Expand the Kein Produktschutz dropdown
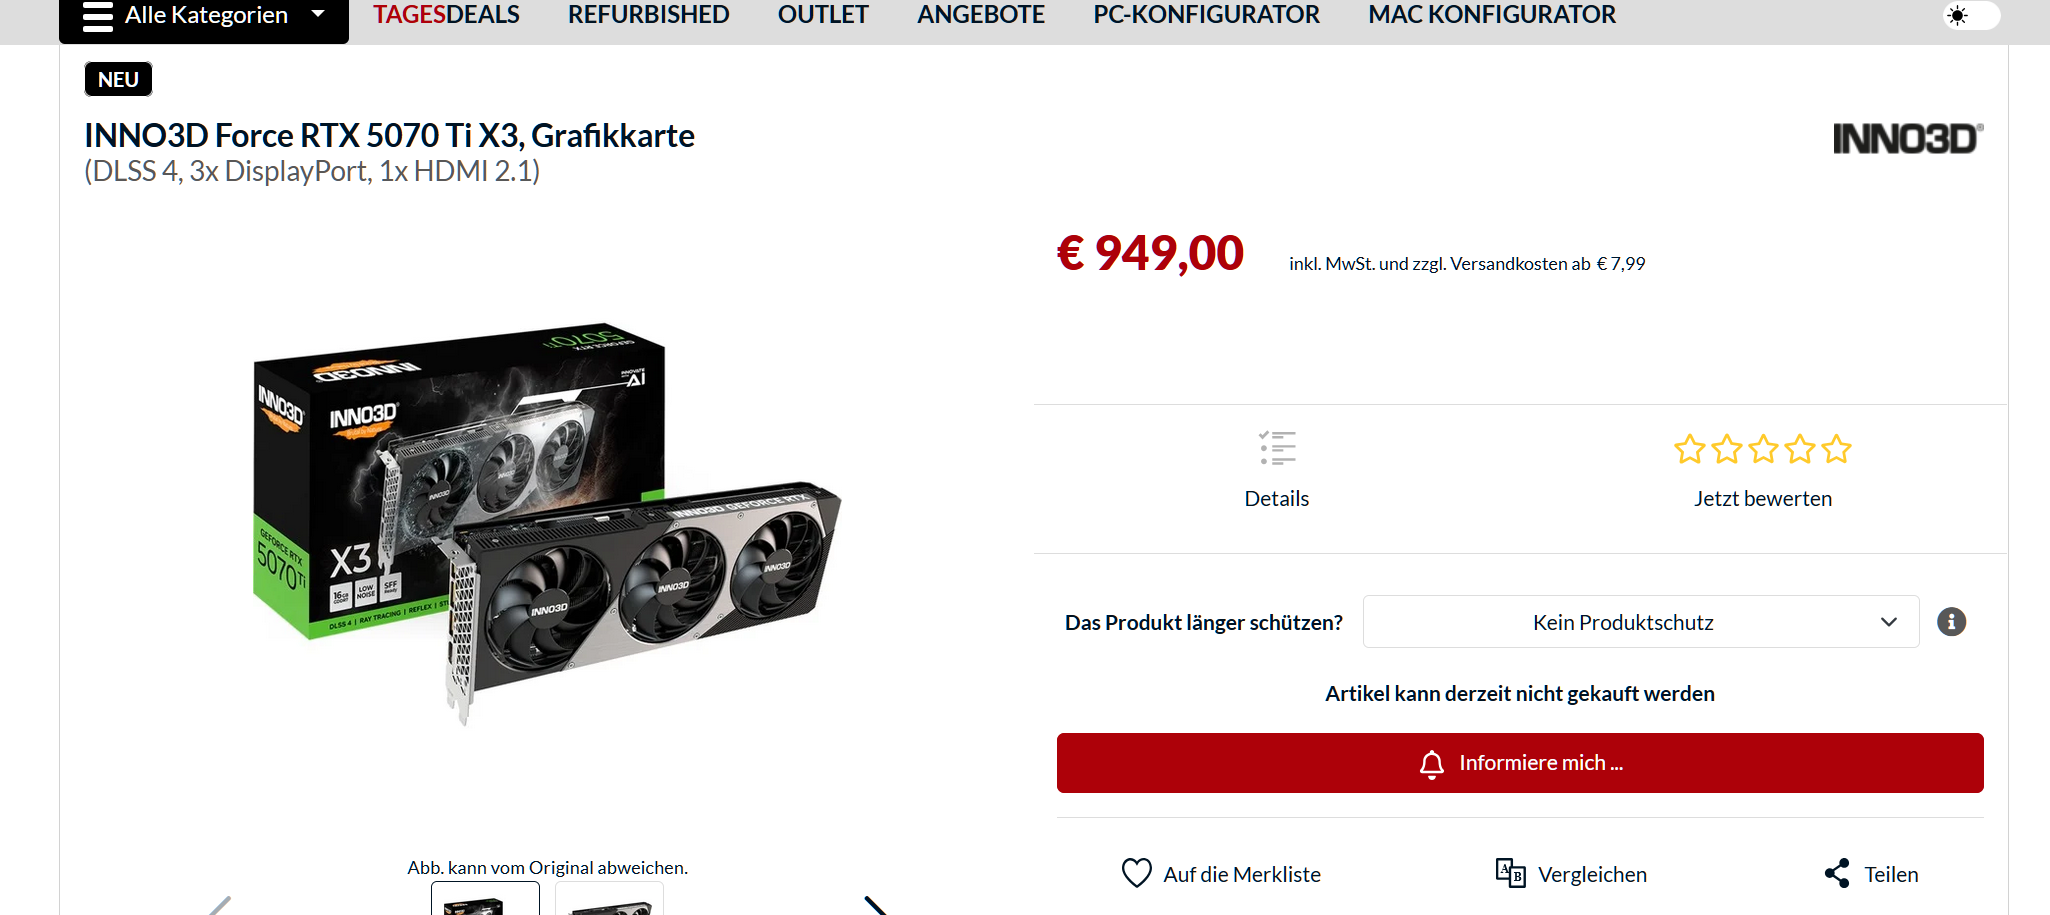Screen dimensions: 2050x915 [x=1641, y=622]
